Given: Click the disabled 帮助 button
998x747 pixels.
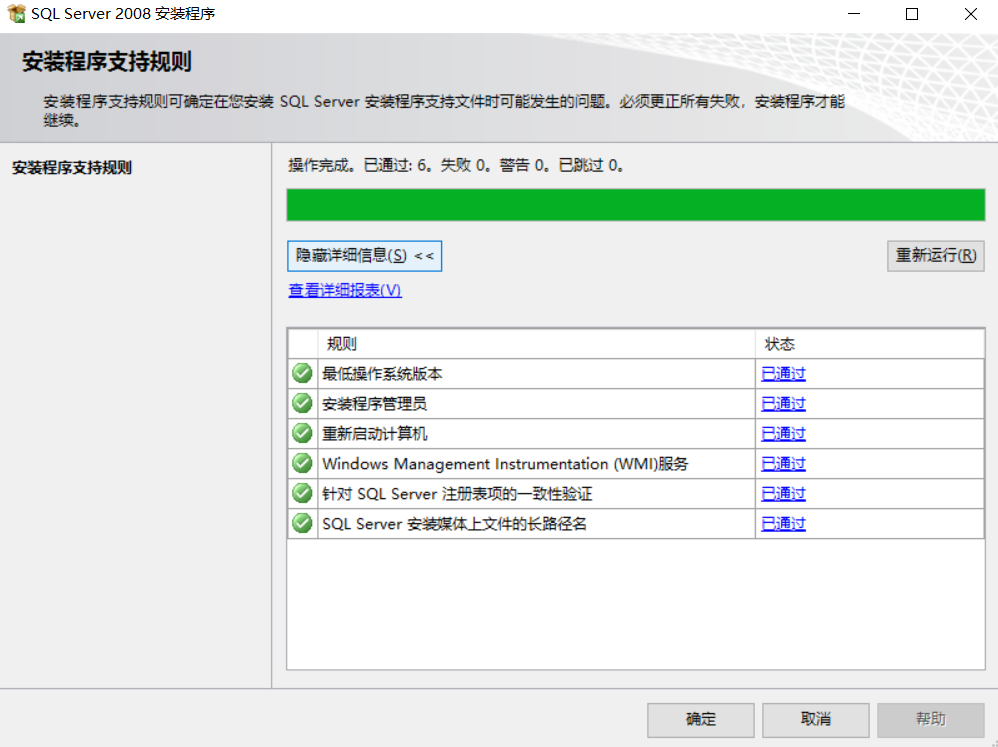Looking at the screenshot, I should [930, 719].
